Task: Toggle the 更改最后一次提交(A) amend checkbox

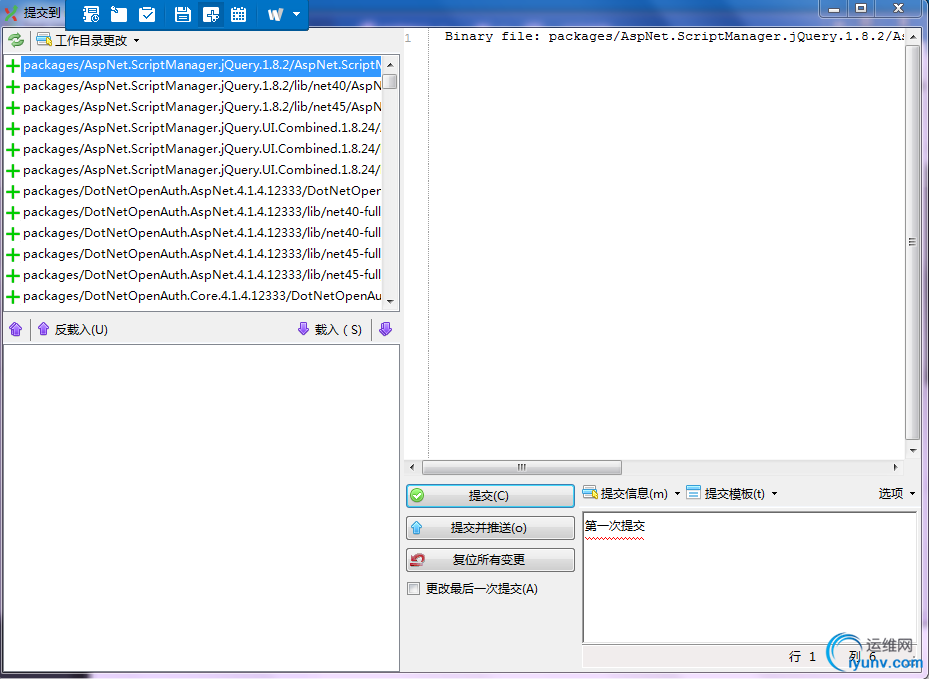Action: 414,589
